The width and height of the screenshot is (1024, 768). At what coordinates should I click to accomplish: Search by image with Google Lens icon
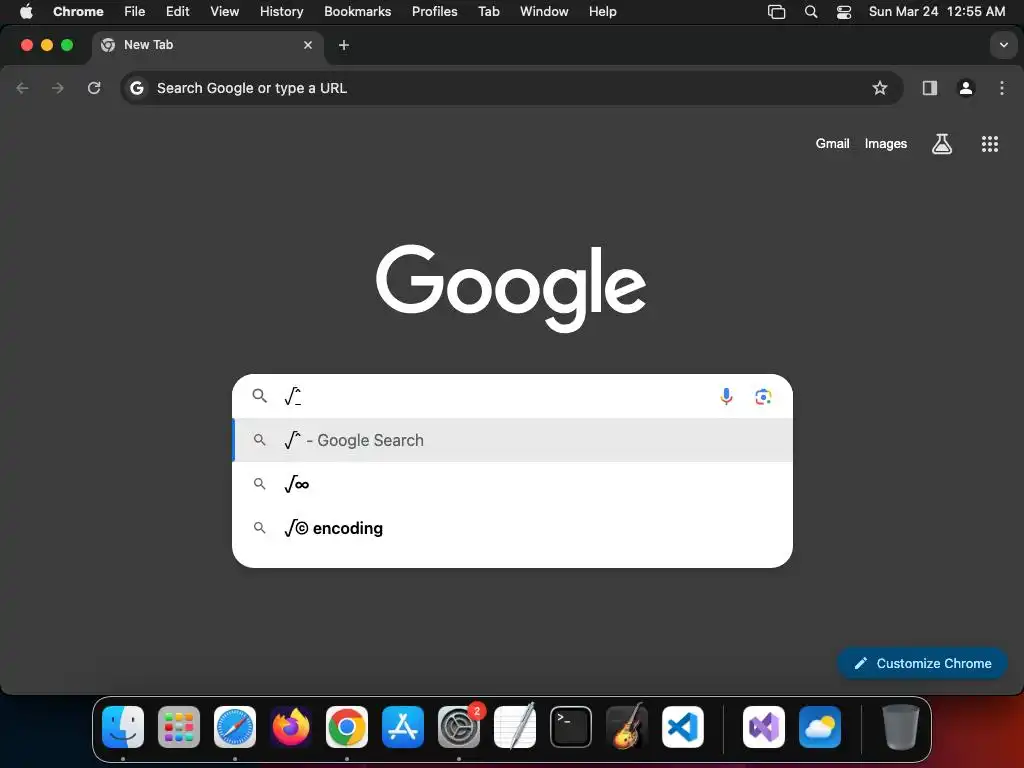pos(763,396)
